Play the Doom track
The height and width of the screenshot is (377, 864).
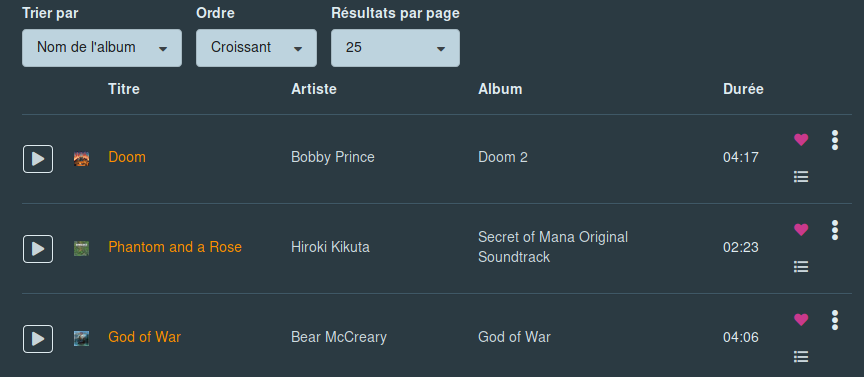pos(38,159)
